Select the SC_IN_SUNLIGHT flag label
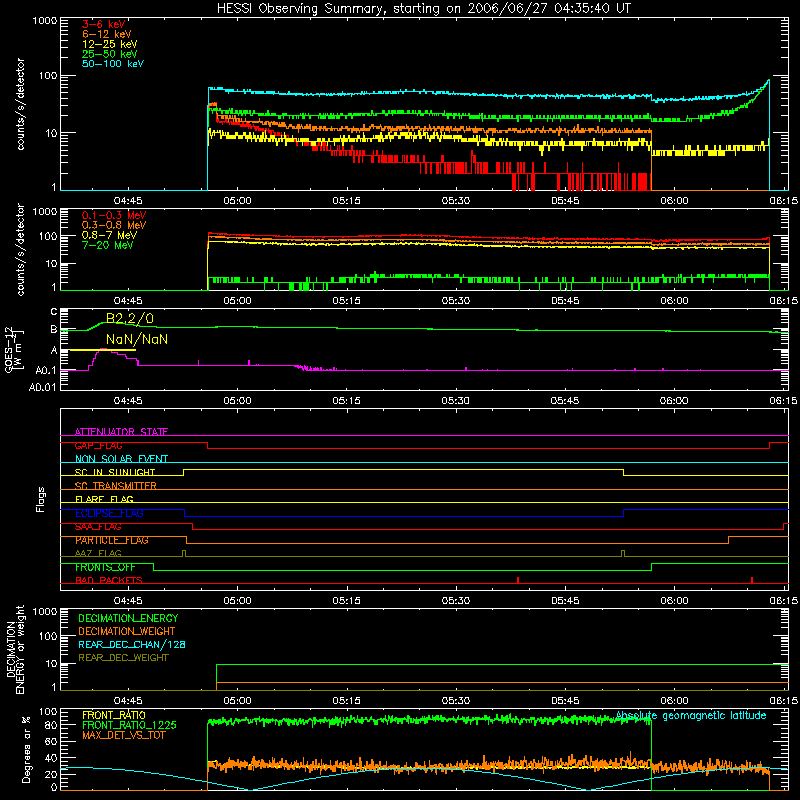 [115, 472]
